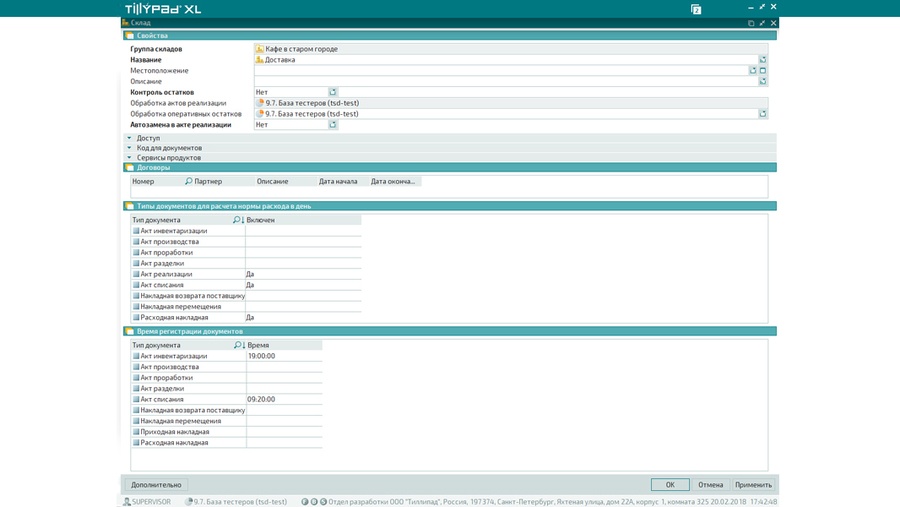
Task: Click the reset icon of Обработка оперативных остатков
Action: click(763, 114)
